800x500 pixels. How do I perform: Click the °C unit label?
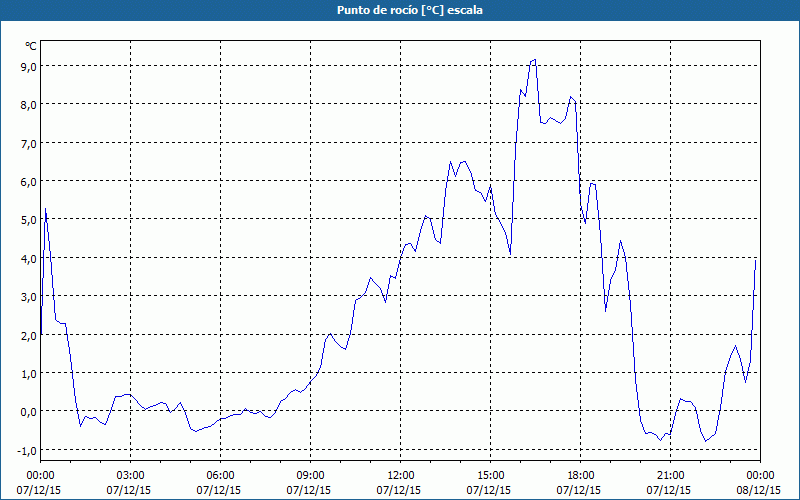pos(31,46)
